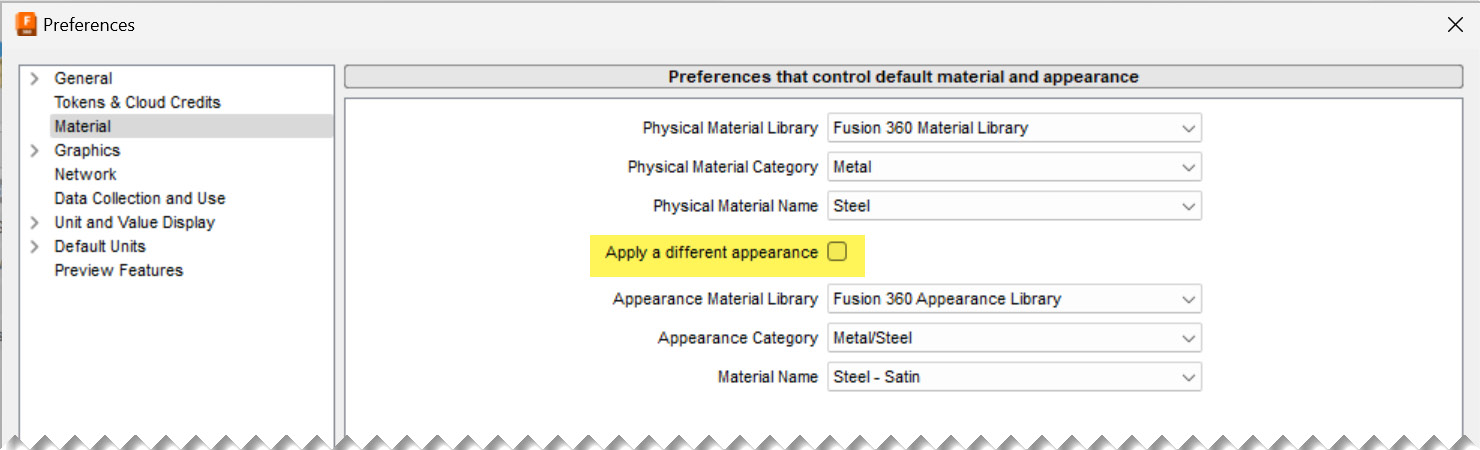Open Appearance Category dropdown
1480x450 pixels.
tap(1014, 338)
